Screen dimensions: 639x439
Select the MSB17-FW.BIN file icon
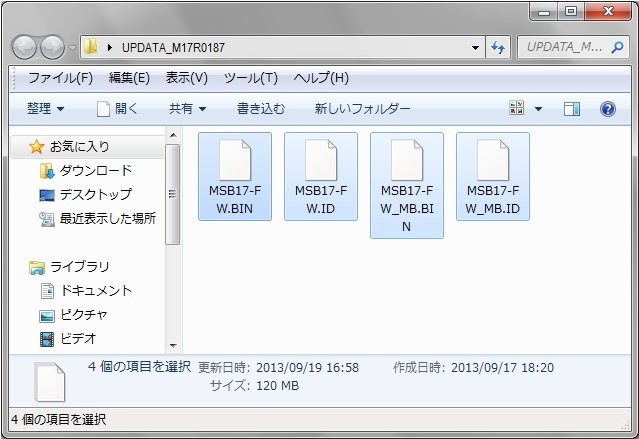coord(235,161)
